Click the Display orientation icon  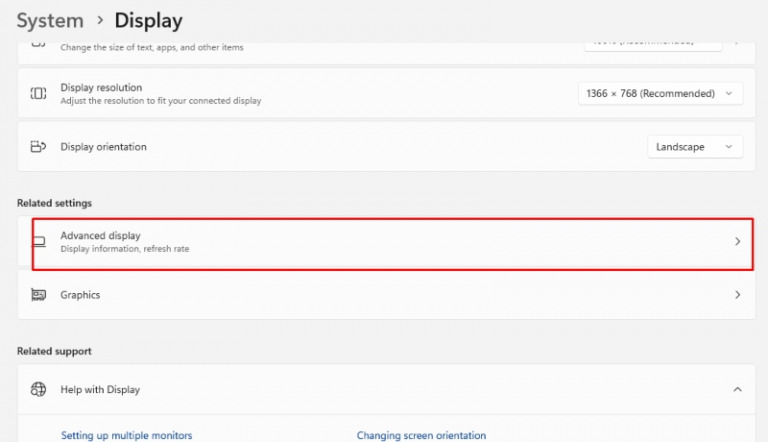point(38,147)
